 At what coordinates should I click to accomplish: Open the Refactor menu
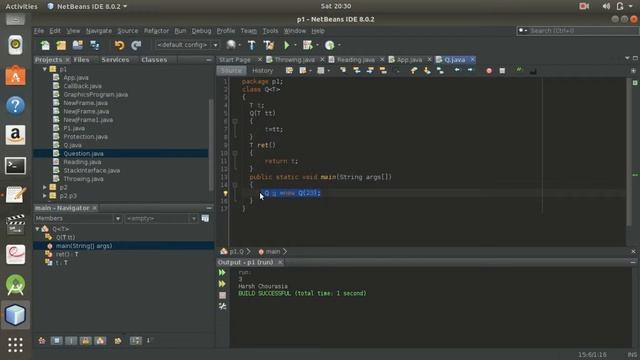[x=156, y=31]
